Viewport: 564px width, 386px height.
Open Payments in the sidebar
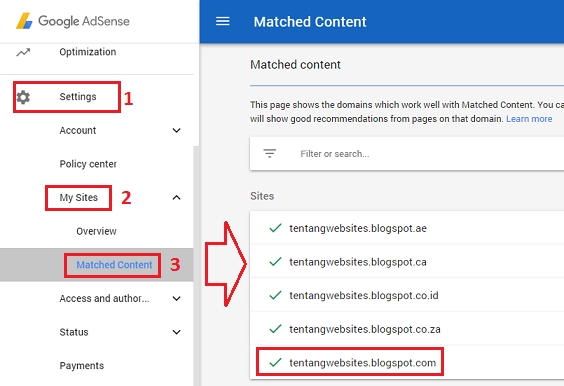82,365
